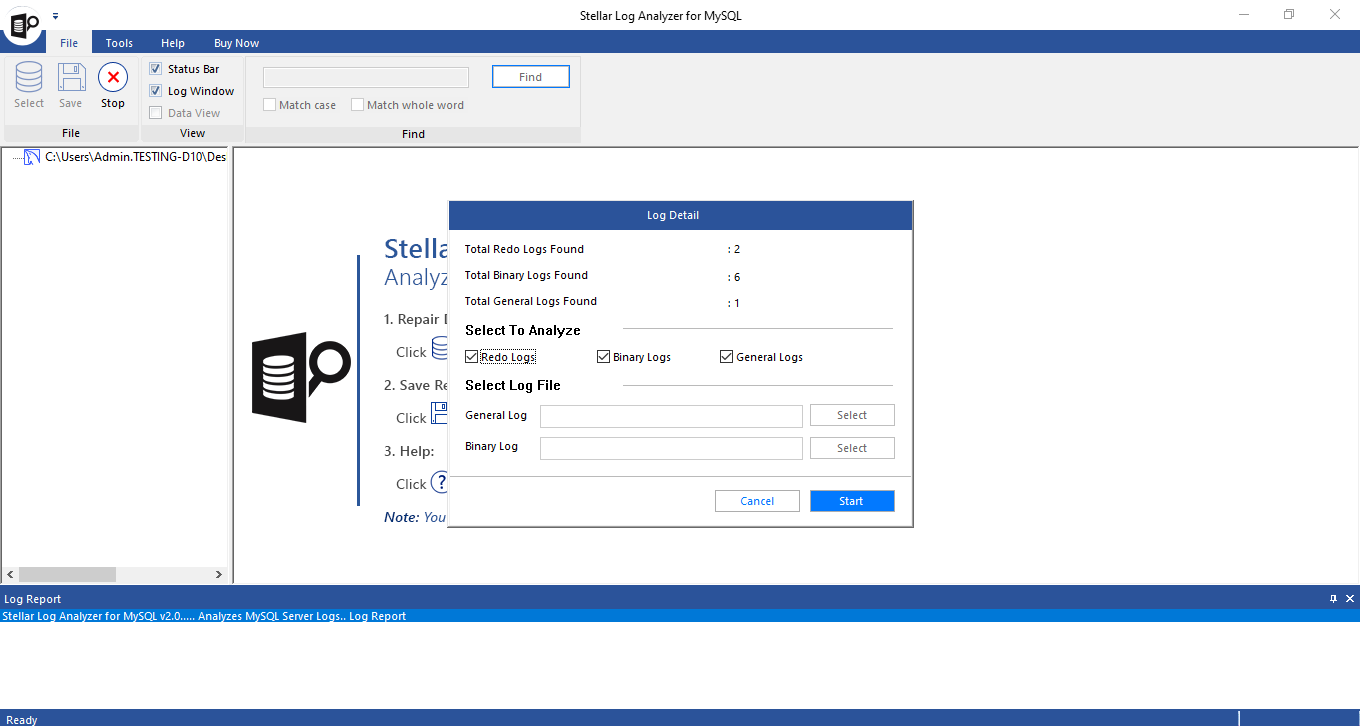Click the Find search text field

tap(366, 77)
